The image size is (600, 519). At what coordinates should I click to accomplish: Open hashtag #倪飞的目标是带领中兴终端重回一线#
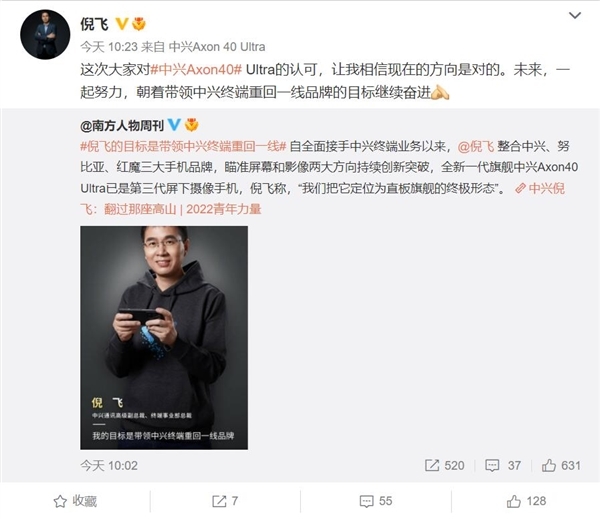(x=183, y=146)
